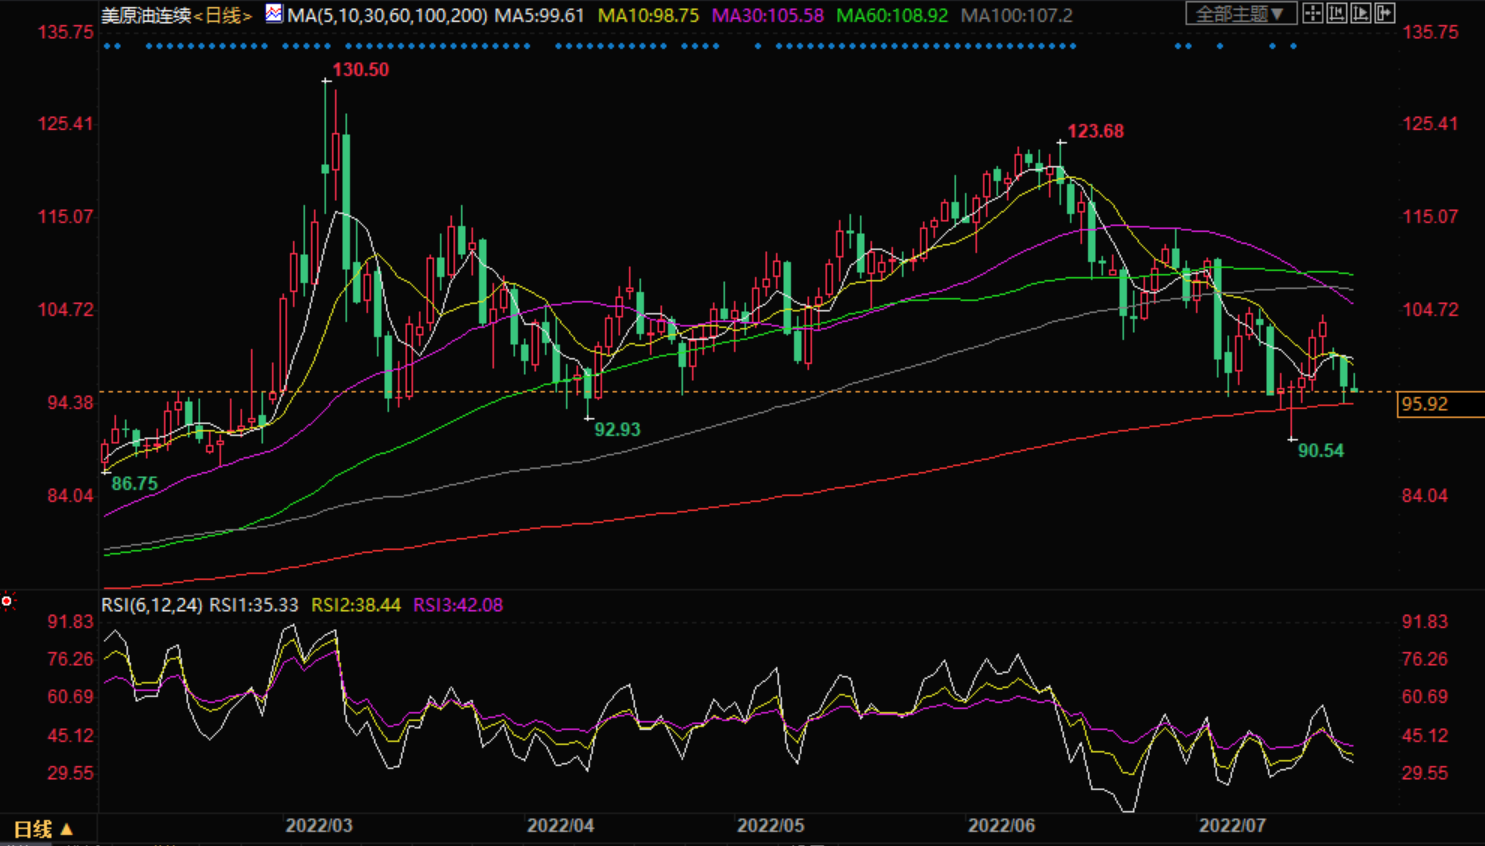Click the shrink-chart axis icon in toolbar
The height and width of the screenshot is (846, 1485).
pyautogui.click(x=1337, y=13)
